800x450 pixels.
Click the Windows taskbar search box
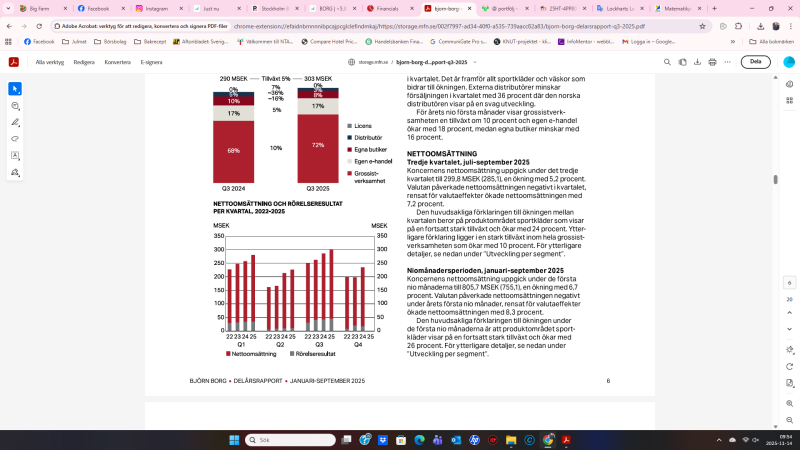tap(290, 440)
